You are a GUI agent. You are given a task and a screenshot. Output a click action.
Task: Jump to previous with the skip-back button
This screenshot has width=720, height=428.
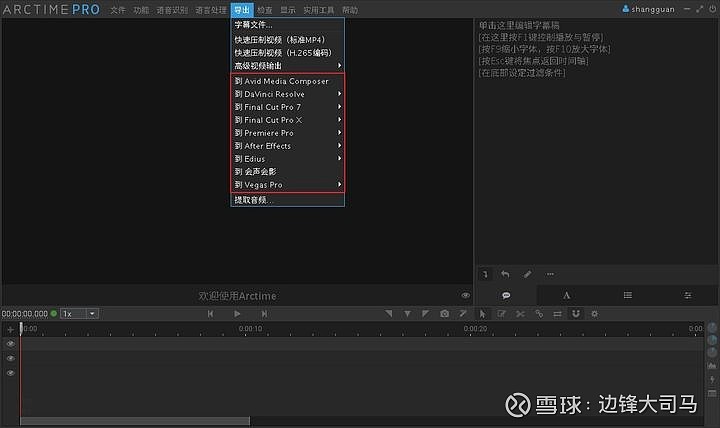(210, 314)
